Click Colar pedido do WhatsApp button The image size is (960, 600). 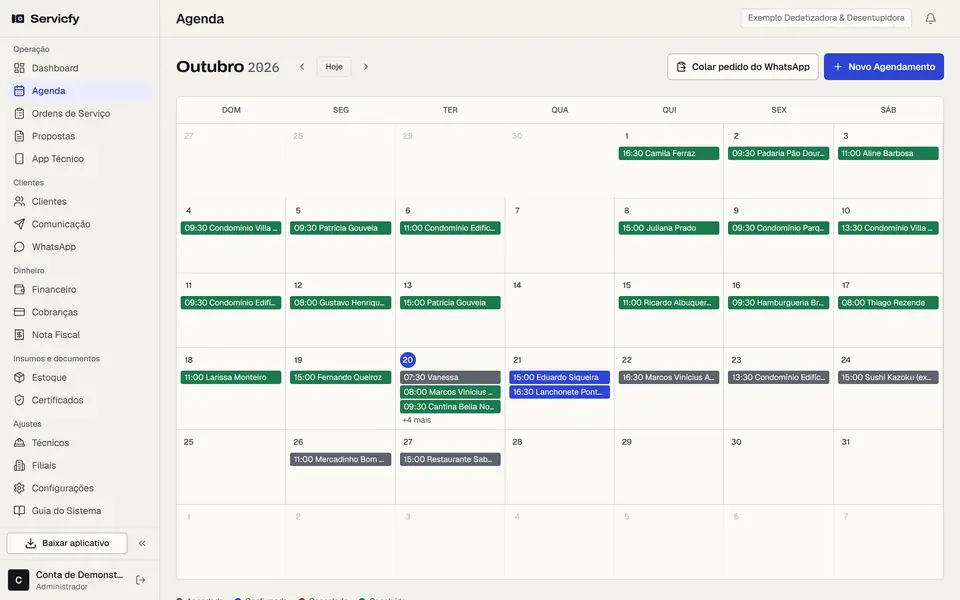coord(743,67)
